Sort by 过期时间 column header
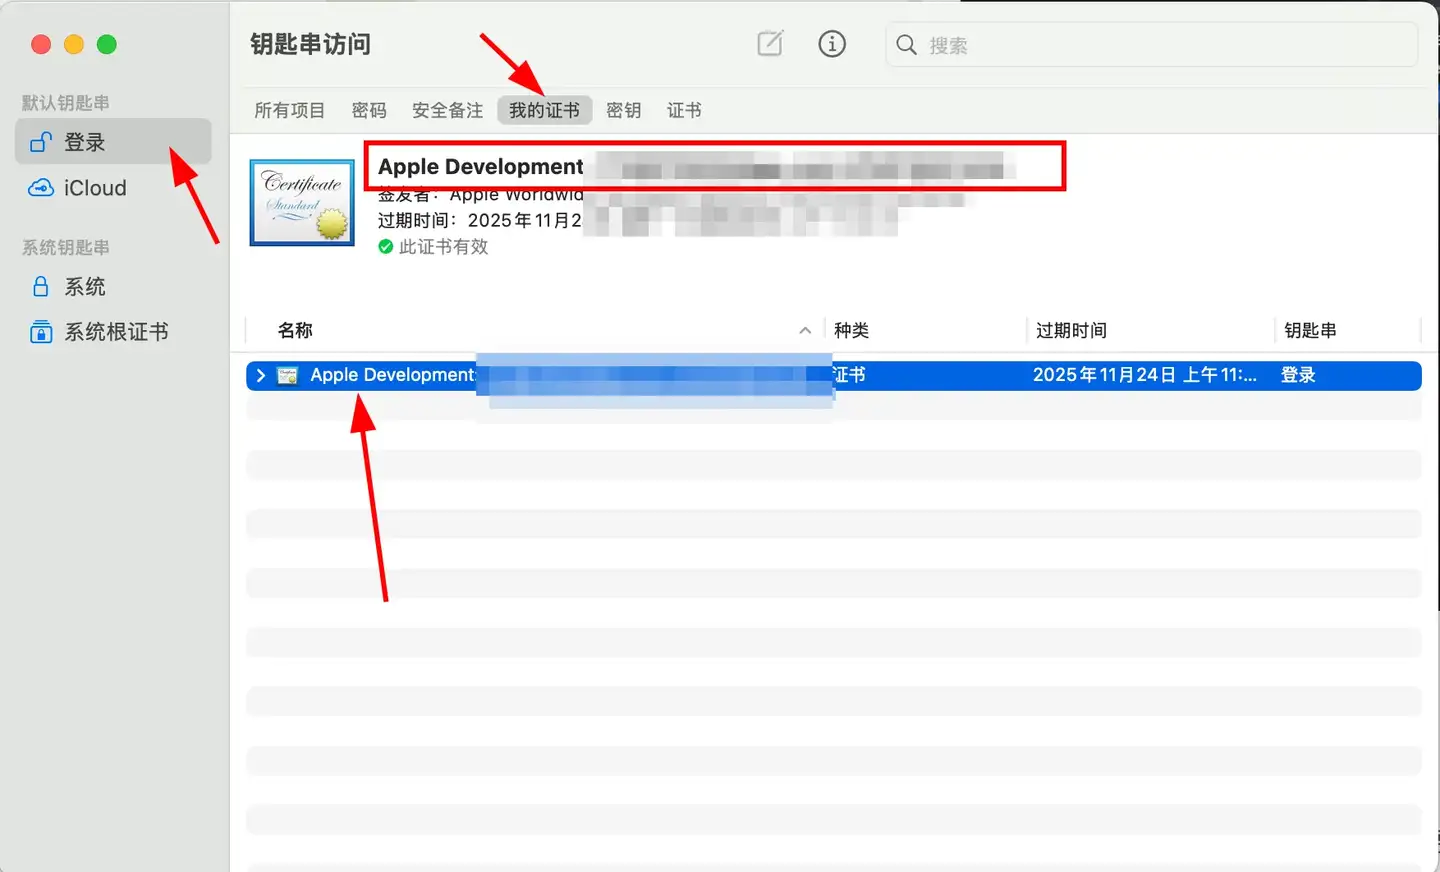This screenshot has height=872, width=1440. [x=1071, y=330]
